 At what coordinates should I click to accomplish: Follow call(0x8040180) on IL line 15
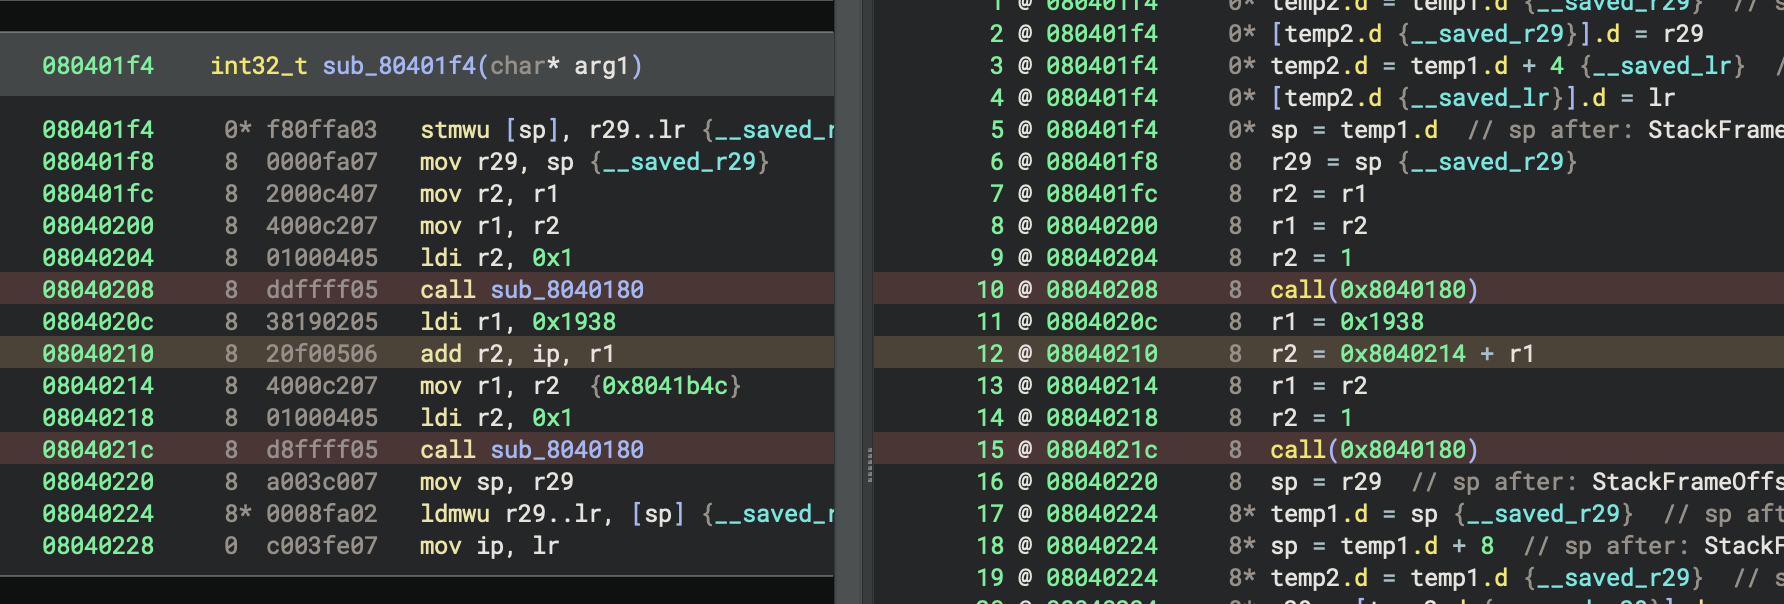(1374, 450)
